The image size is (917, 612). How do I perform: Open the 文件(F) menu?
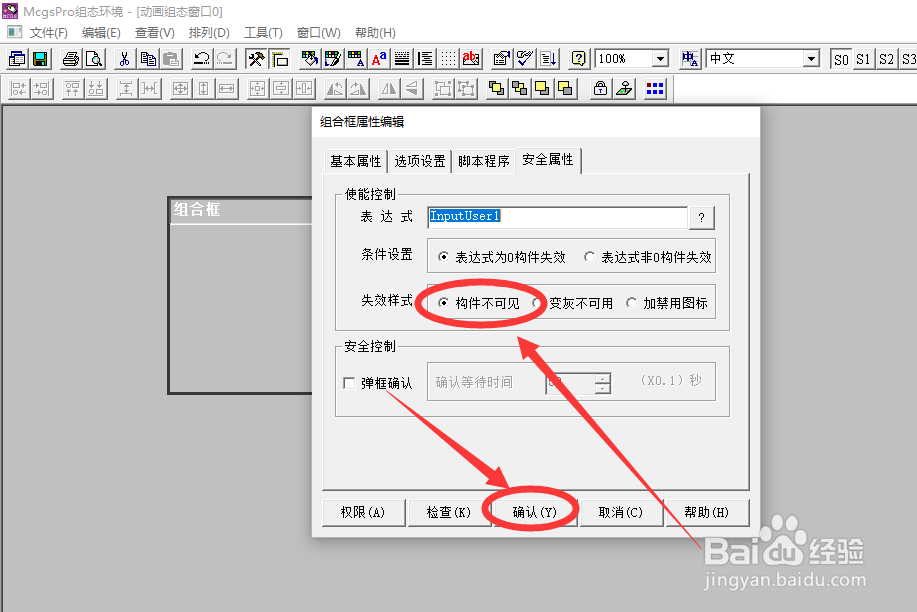(x=49, y=33)
